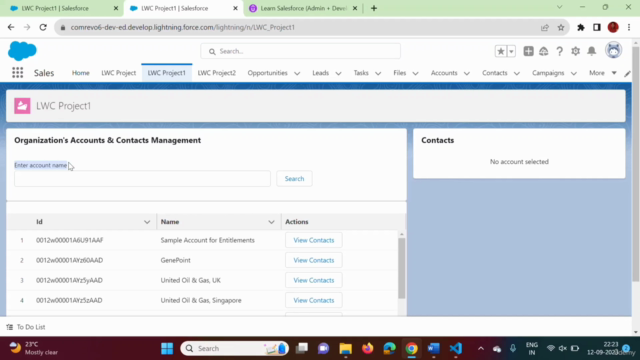The height and width of the screenshot is (360, 640).
Task: Expand the Contacts nav dropdown
Action: pyautogui.click(x=517, y=73)
